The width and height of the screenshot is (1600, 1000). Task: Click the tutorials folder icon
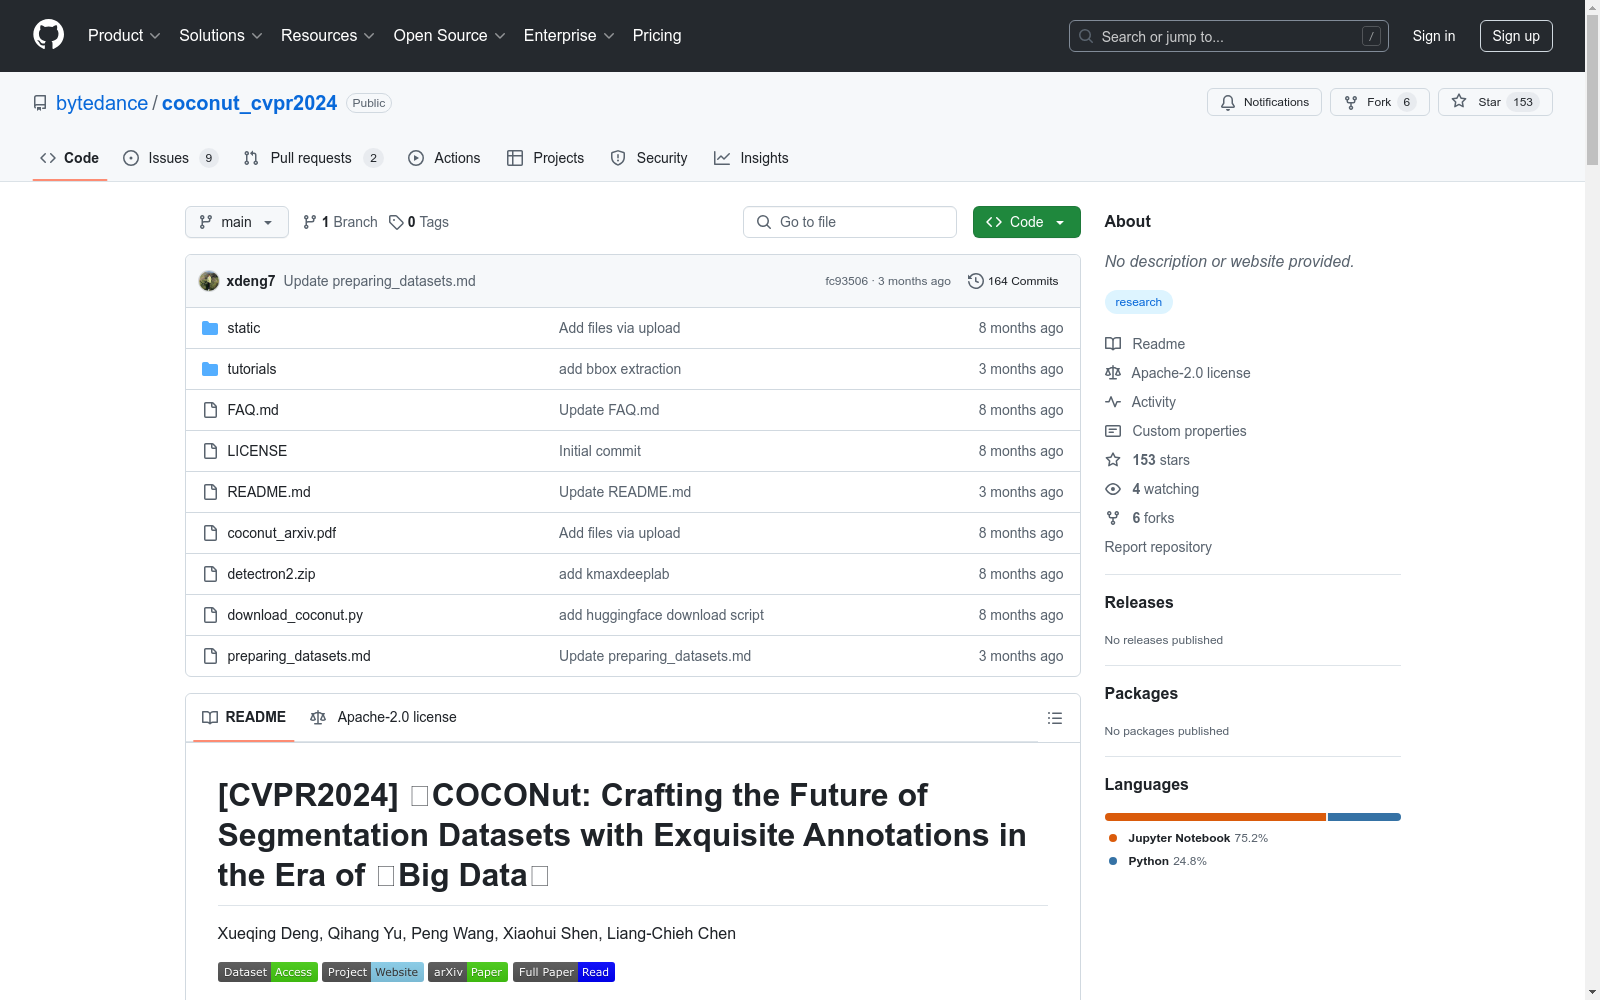[210, 369]
